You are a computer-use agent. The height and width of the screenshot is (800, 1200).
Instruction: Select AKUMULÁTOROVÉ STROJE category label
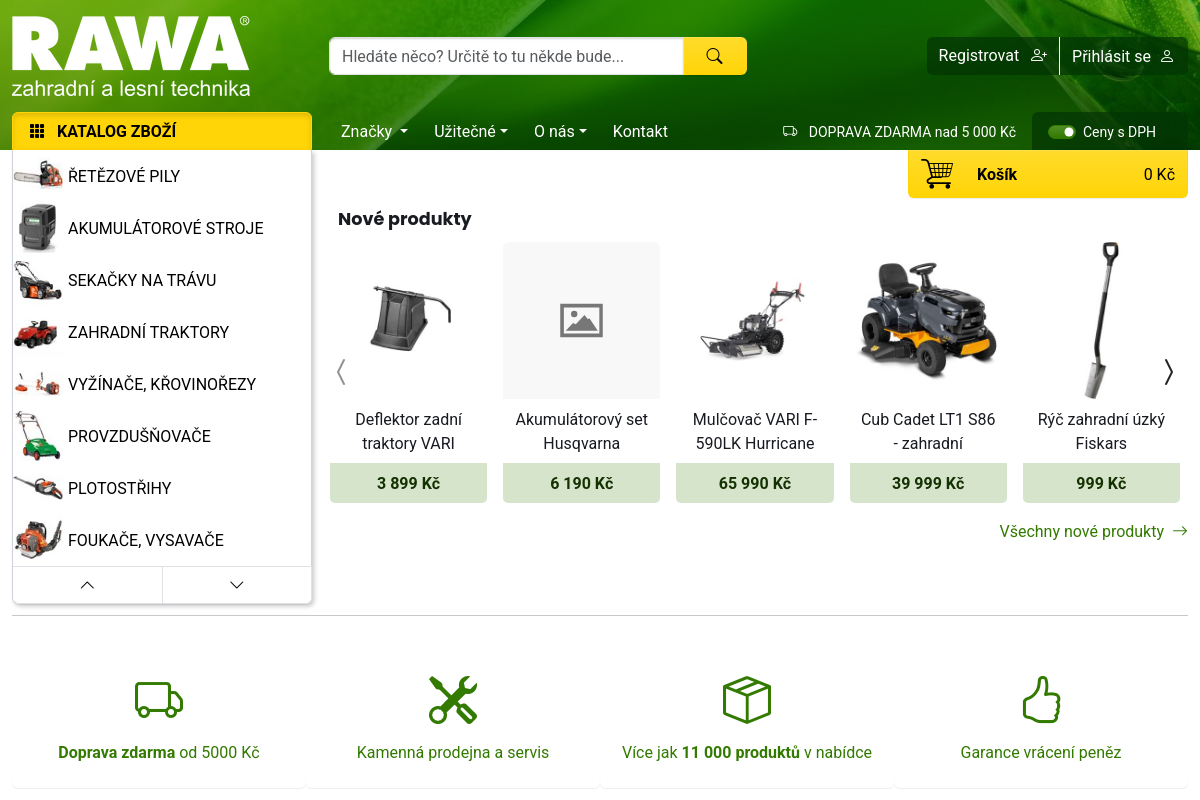click(x=166, y=228)
